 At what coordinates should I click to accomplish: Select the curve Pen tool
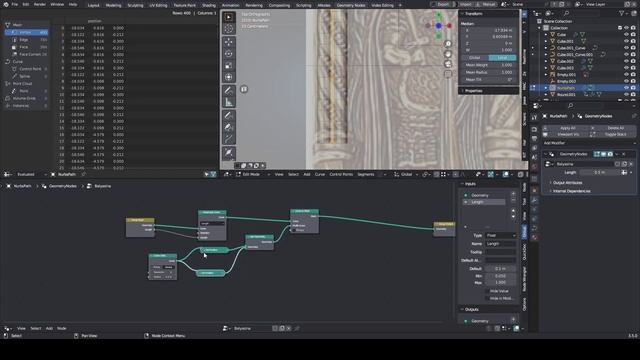click(x=229, y=127)
